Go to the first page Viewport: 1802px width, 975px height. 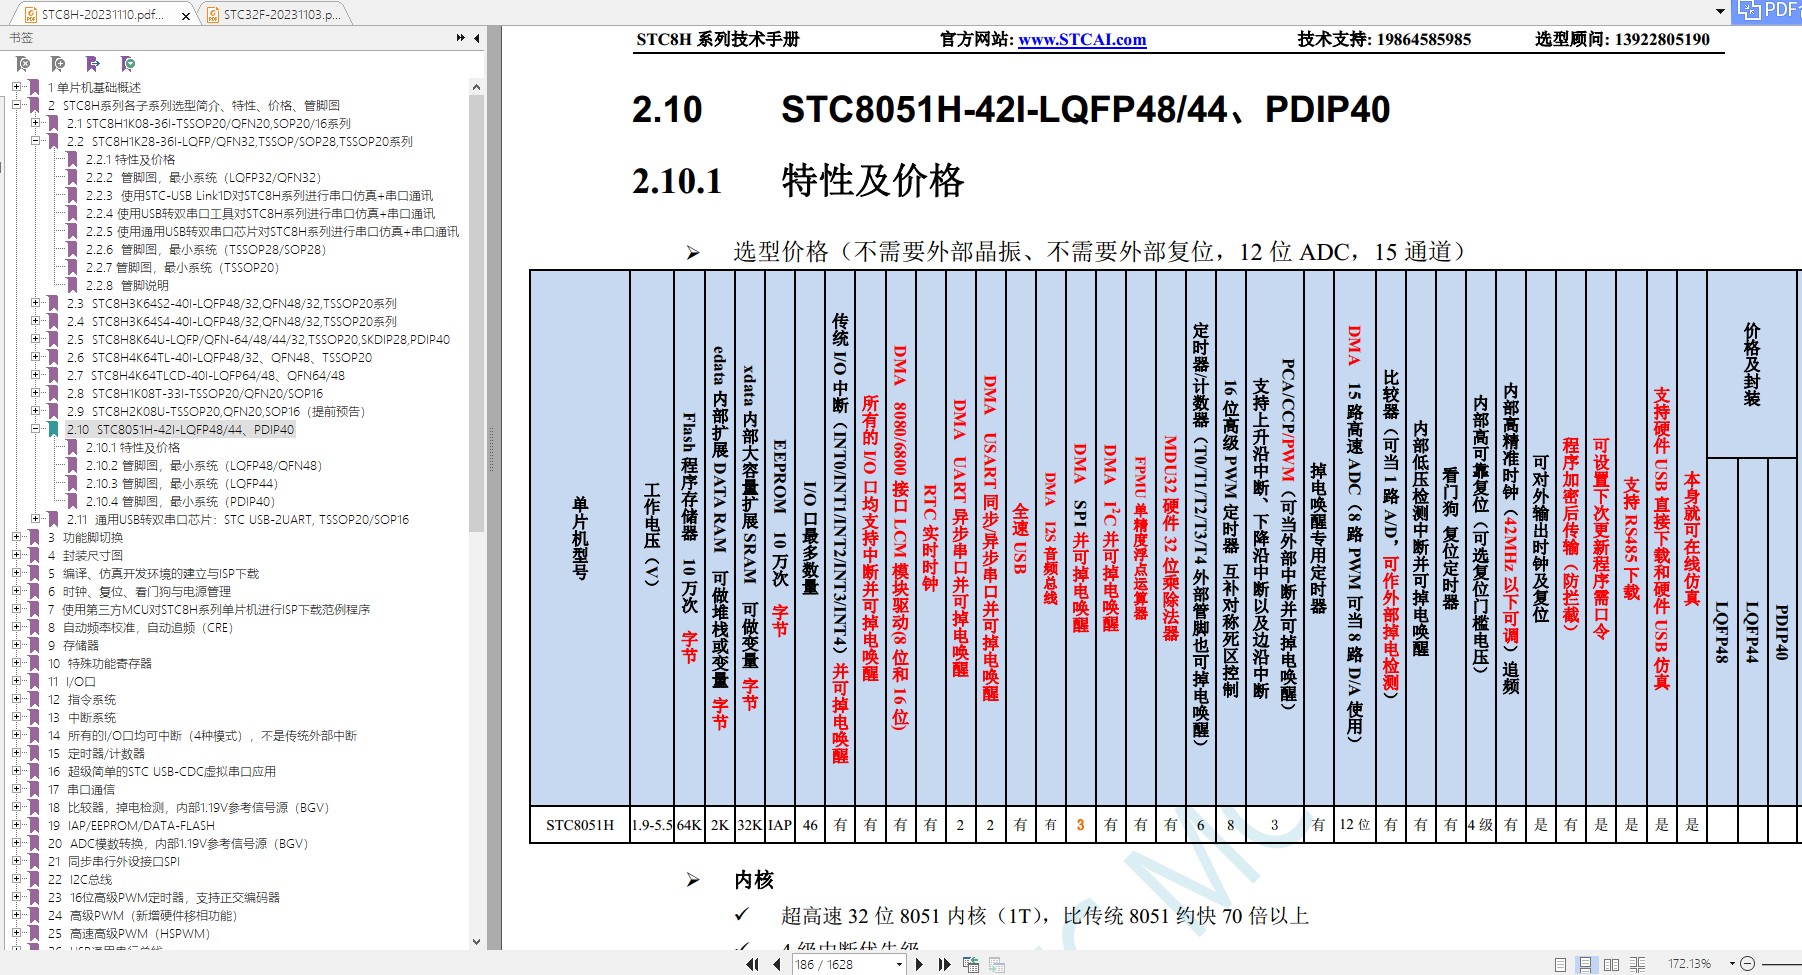tap(752, 964)
